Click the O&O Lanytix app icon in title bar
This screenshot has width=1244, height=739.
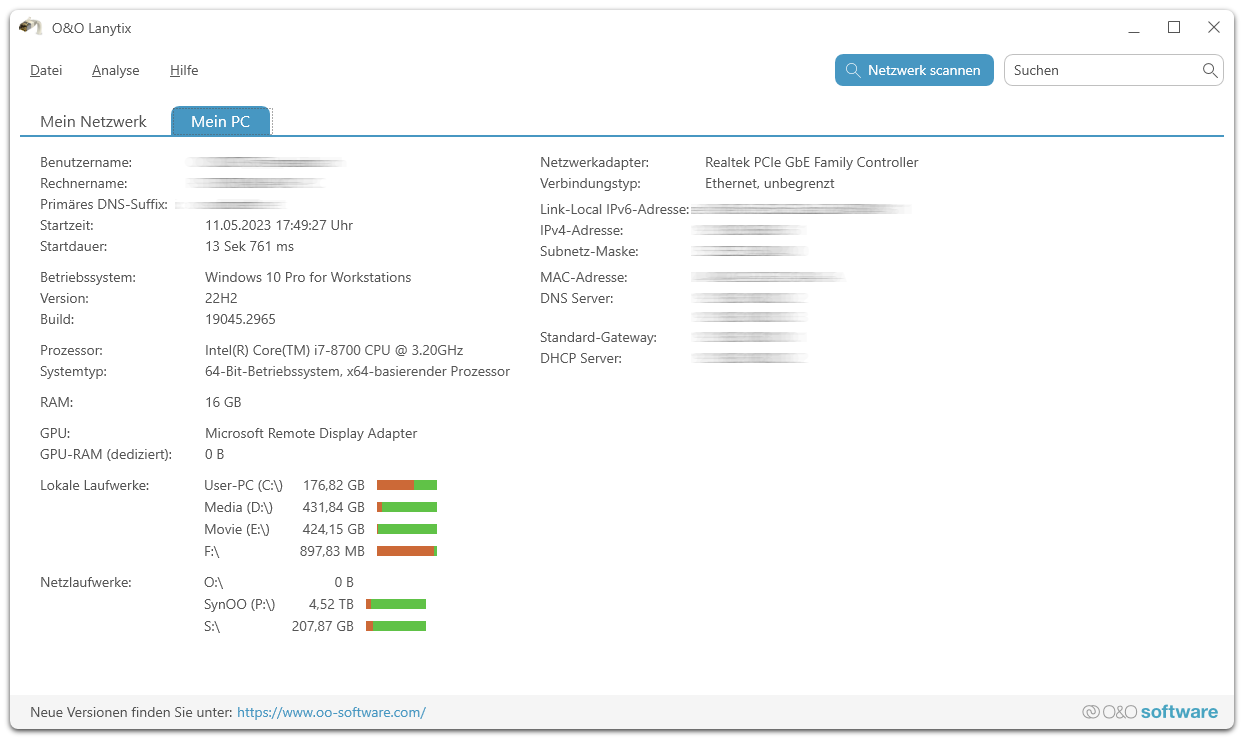click(x=30, y=28)
